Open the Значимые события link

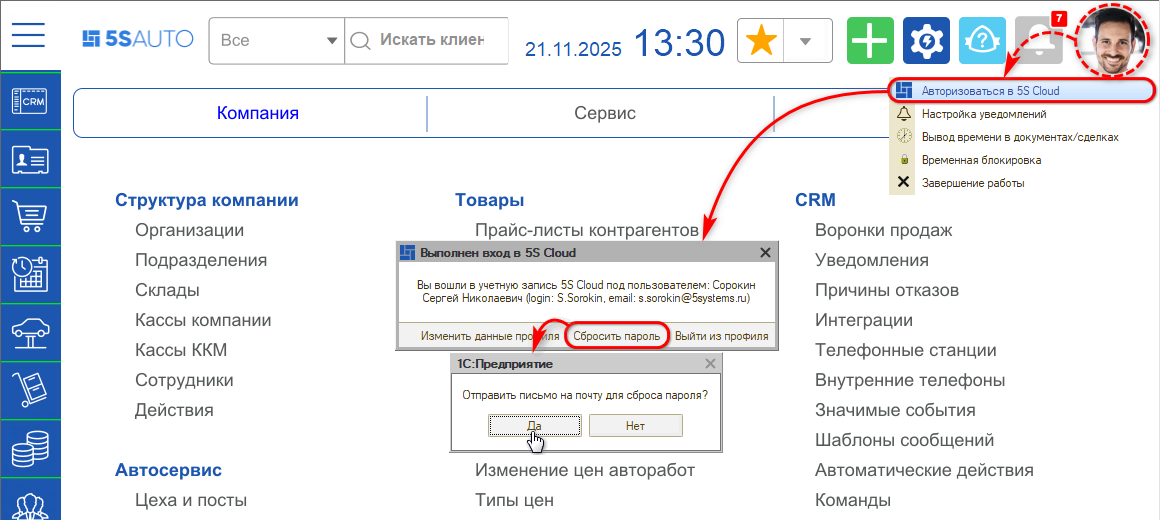click(895, 410)
